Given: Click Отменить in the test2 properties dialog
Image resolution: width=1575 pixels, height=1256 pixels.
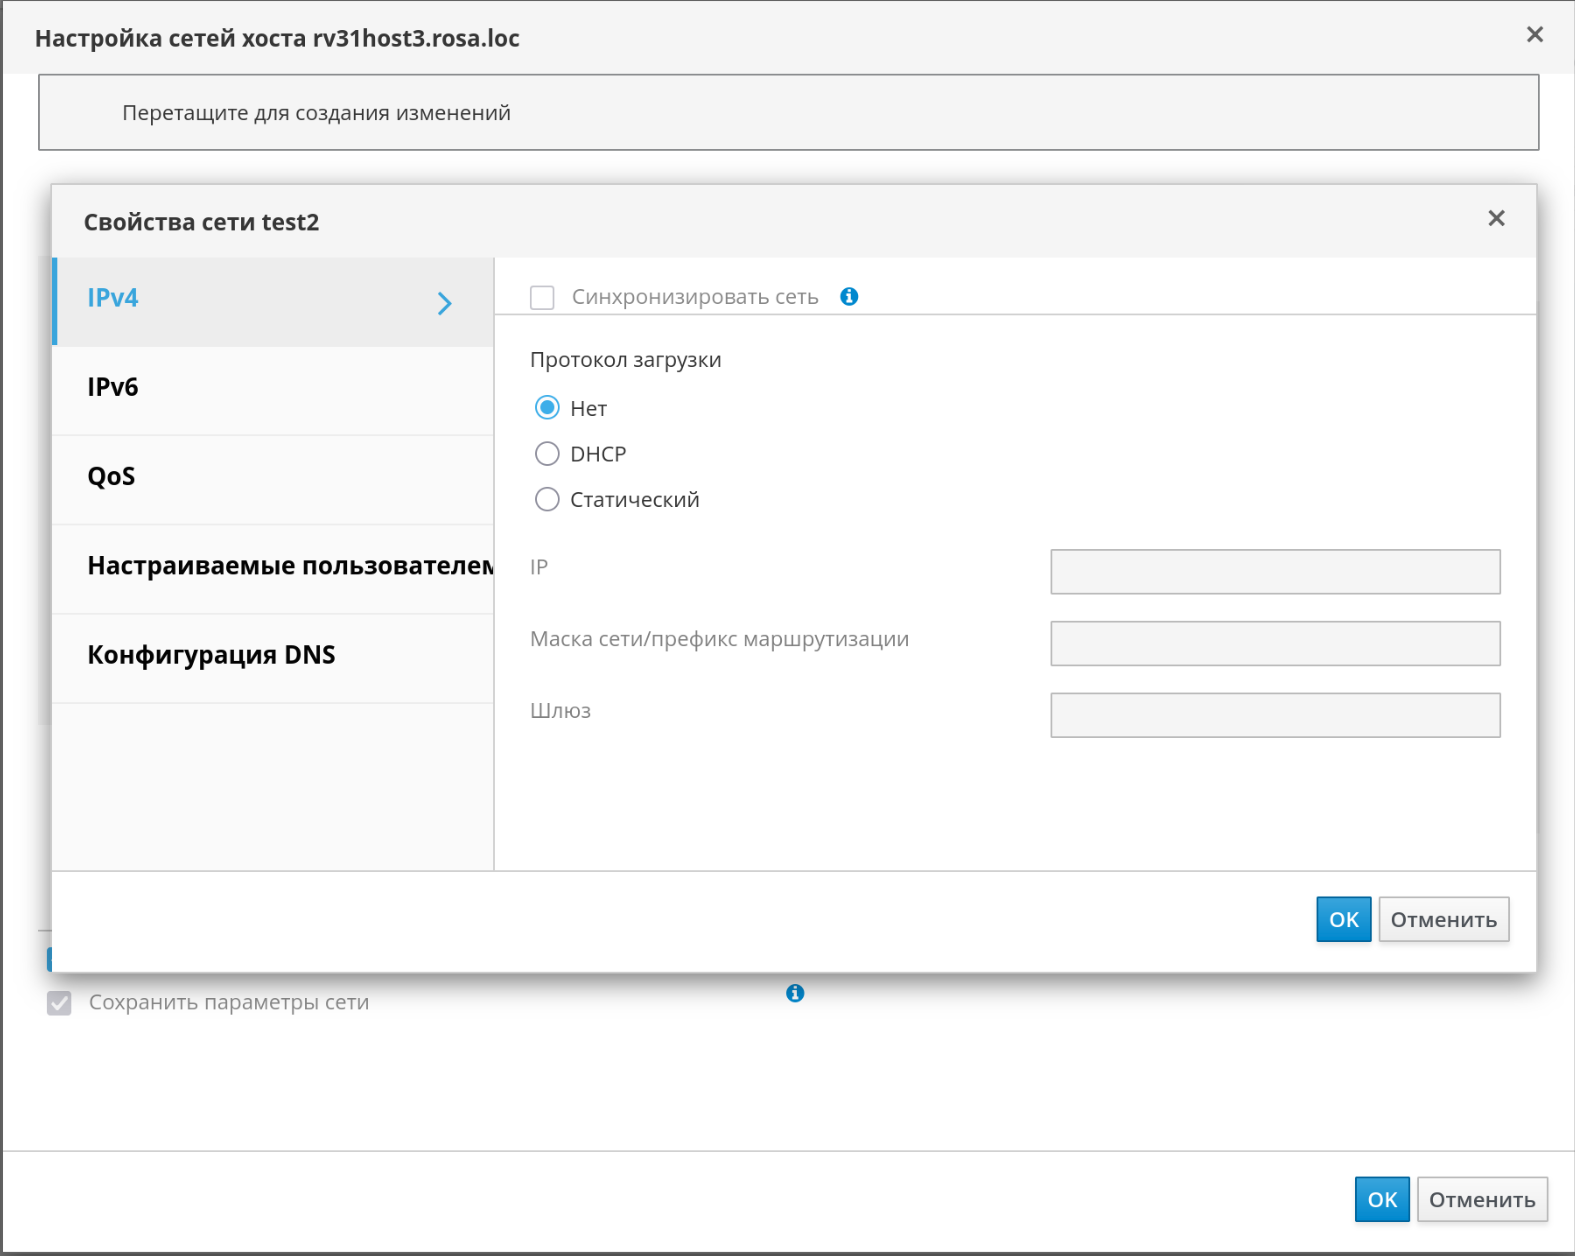Looking at the screenshot, I should point(1443,920).
